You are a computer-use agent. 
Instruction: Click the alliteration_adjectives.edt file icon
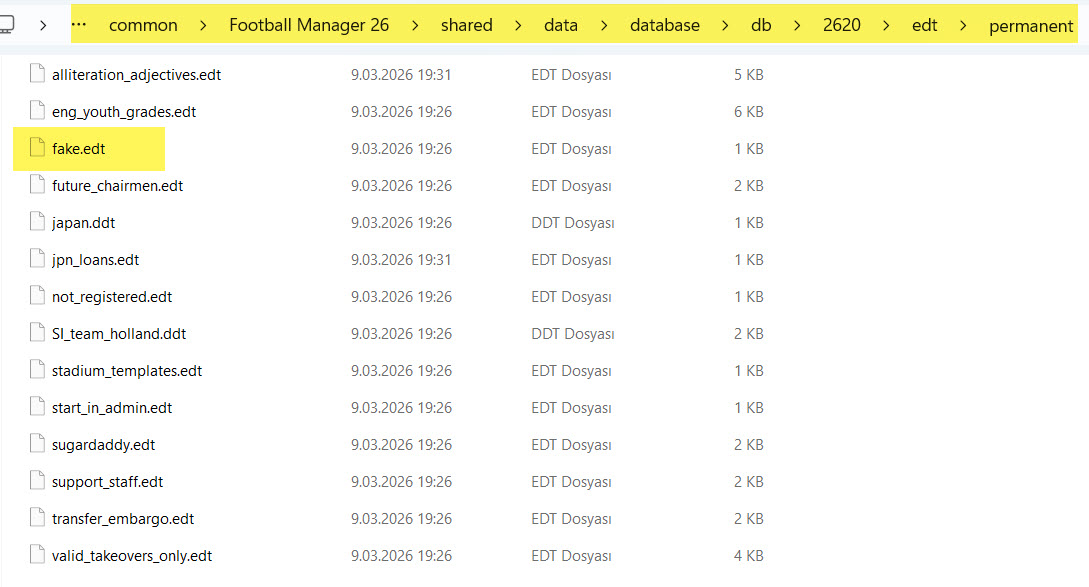click(x=38, y=75)
